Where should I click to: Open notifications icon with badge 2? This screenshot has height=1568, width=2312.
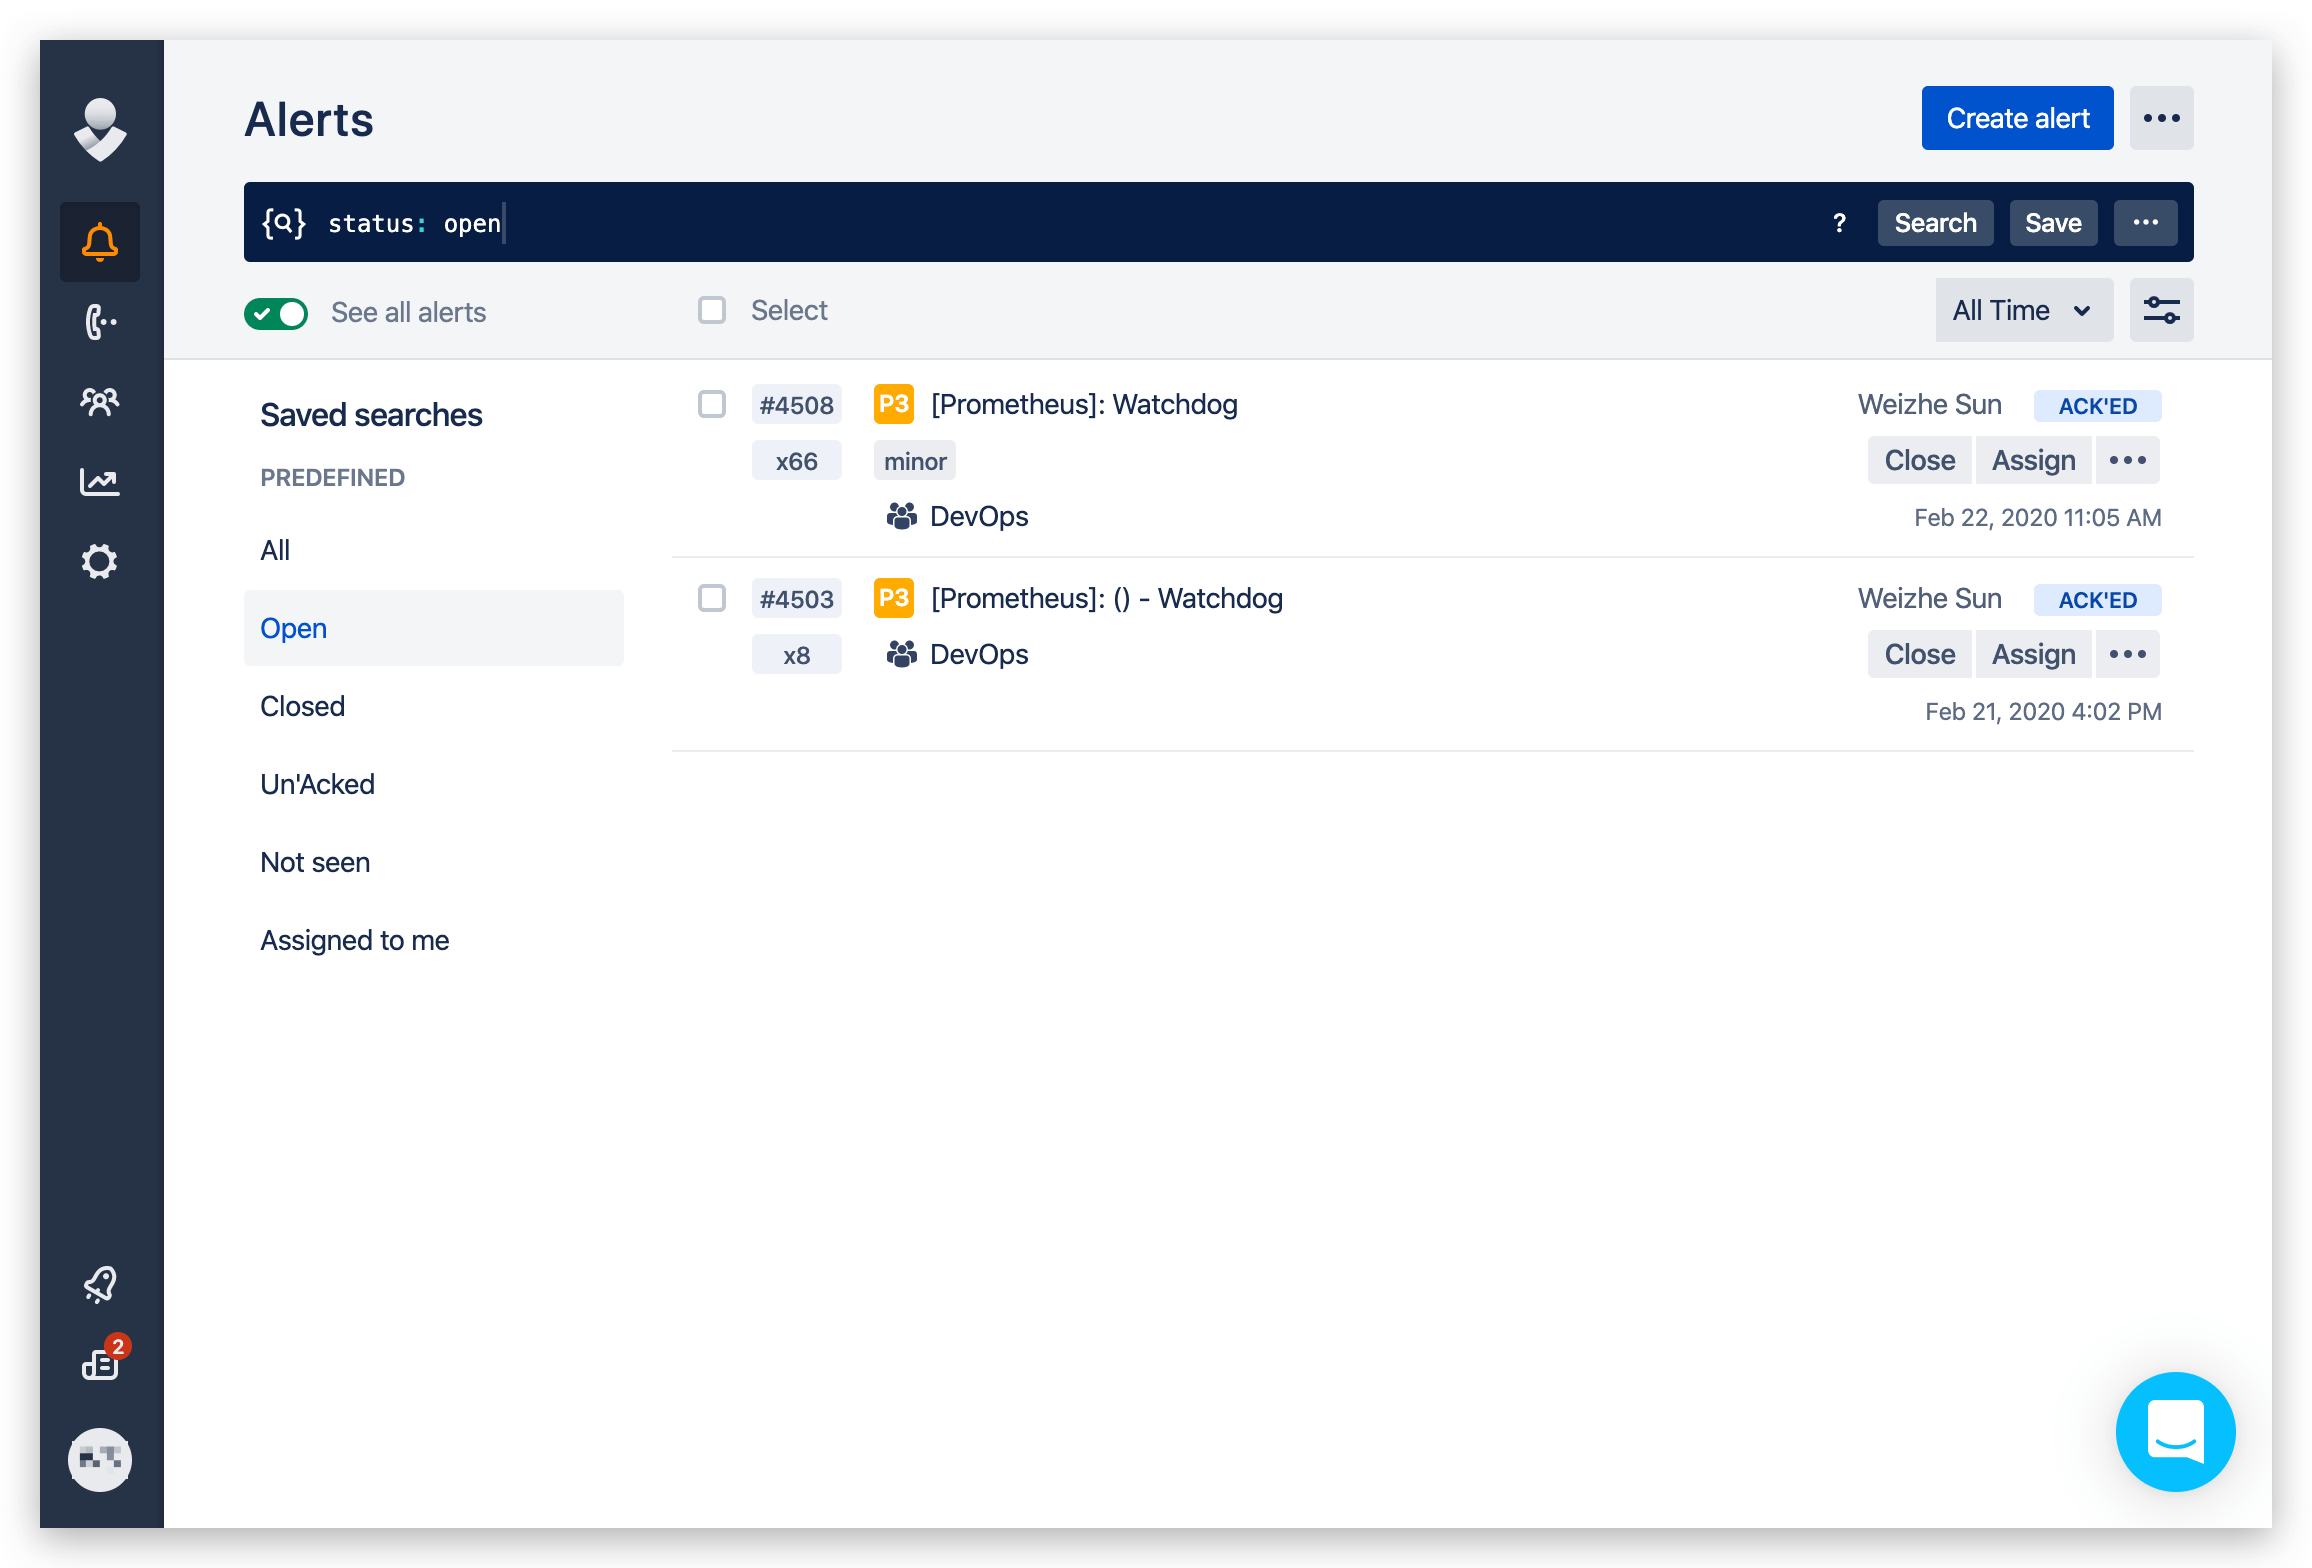pyautogui.click(x=100, y=1364)
